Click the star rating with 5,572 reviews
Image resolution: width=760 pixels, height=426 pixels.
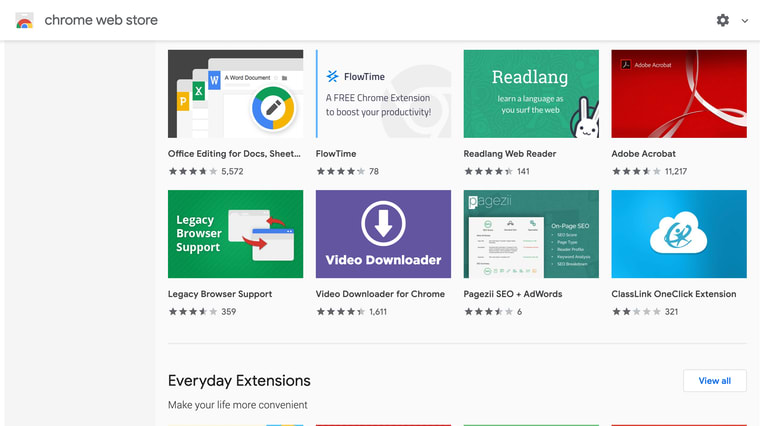[206, 171]
